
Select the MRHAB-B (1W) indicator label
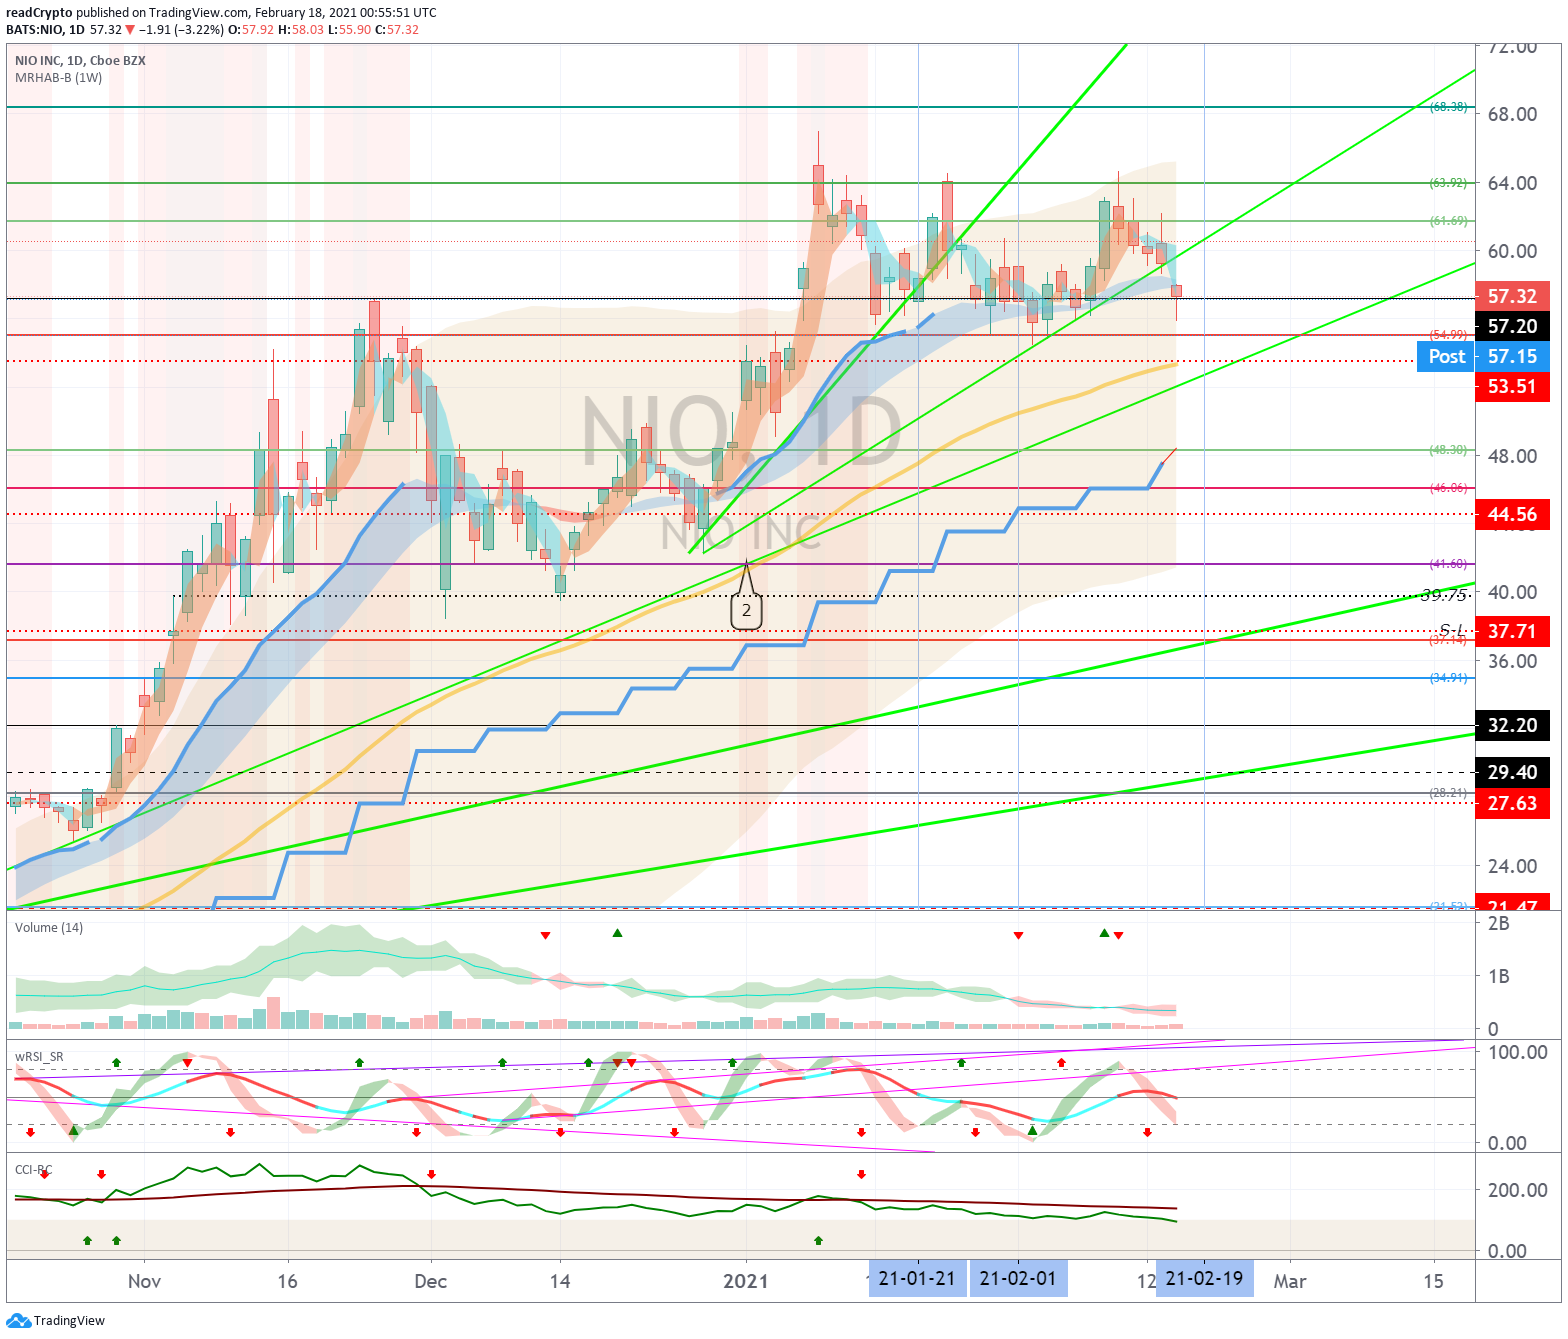tap(58, 78)
